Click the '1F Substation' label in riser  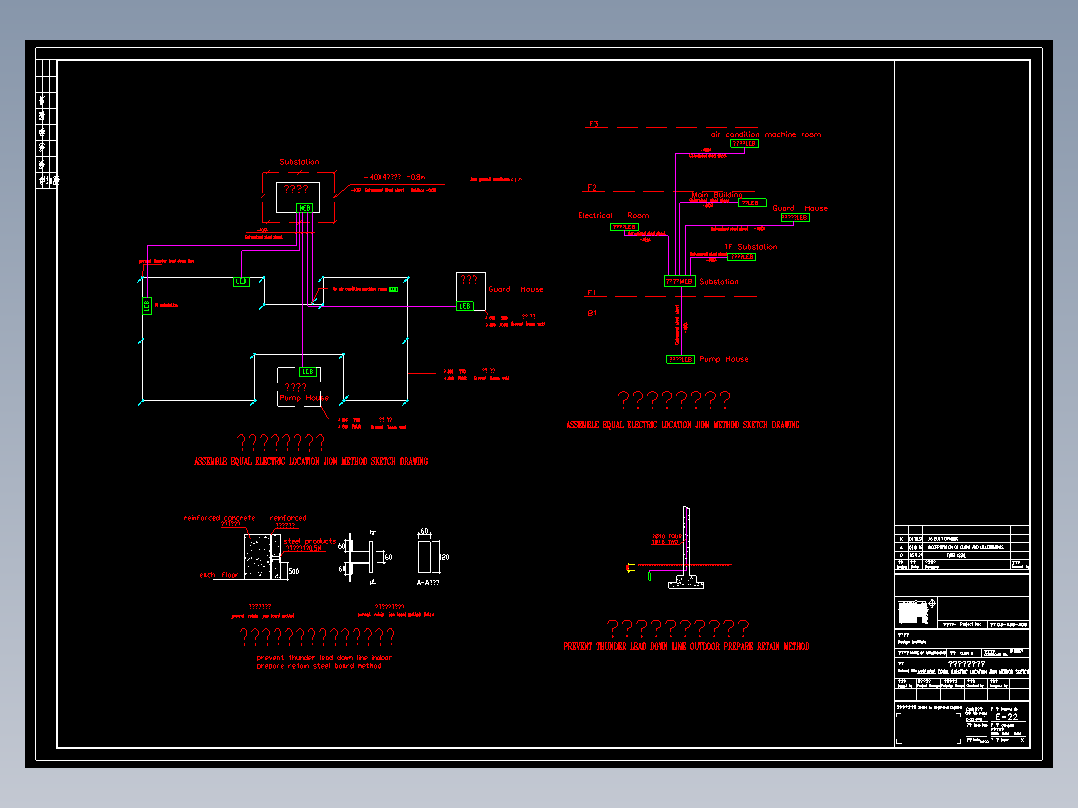(751, 247)
